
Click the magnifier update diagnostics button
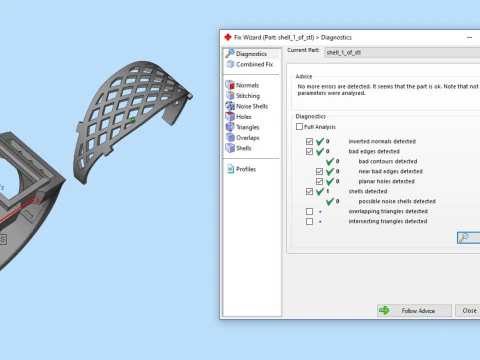tap(469, 238)
